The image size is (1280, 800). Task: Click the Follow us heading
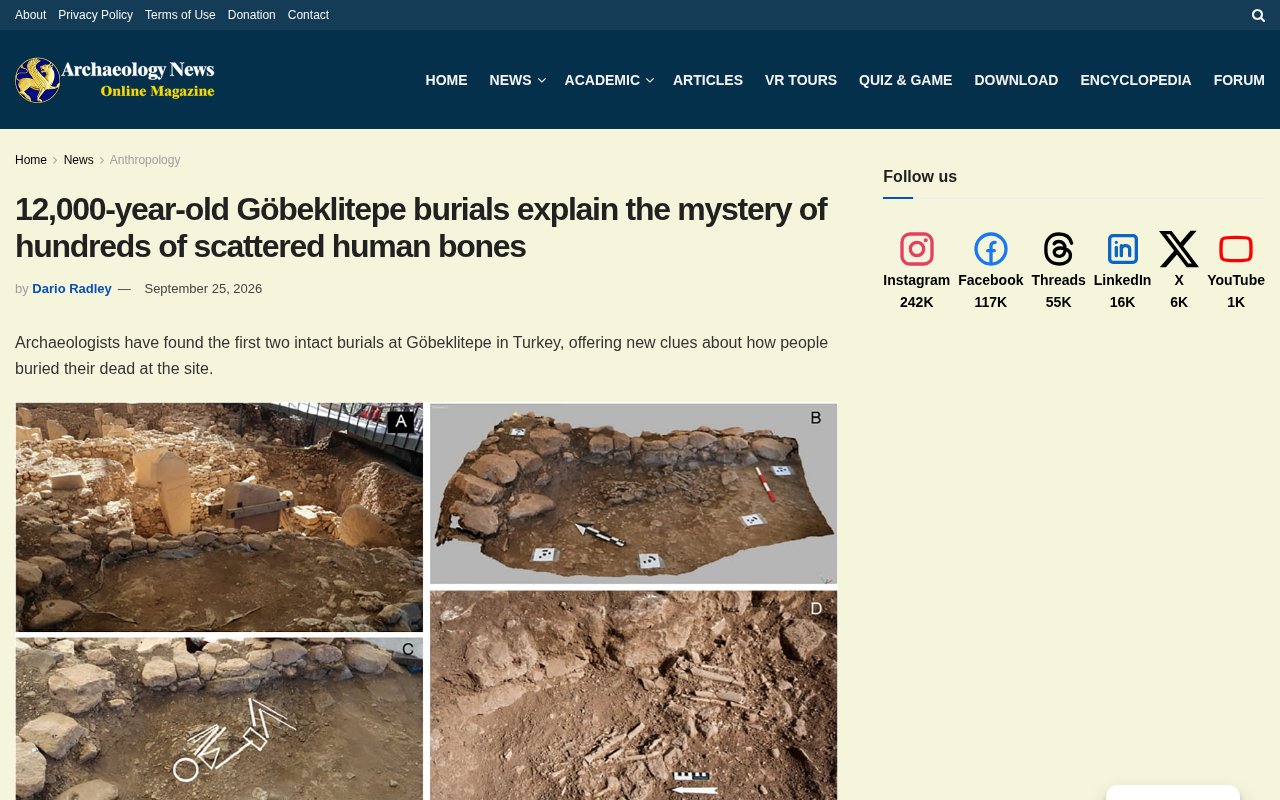[x=920, y=177]
